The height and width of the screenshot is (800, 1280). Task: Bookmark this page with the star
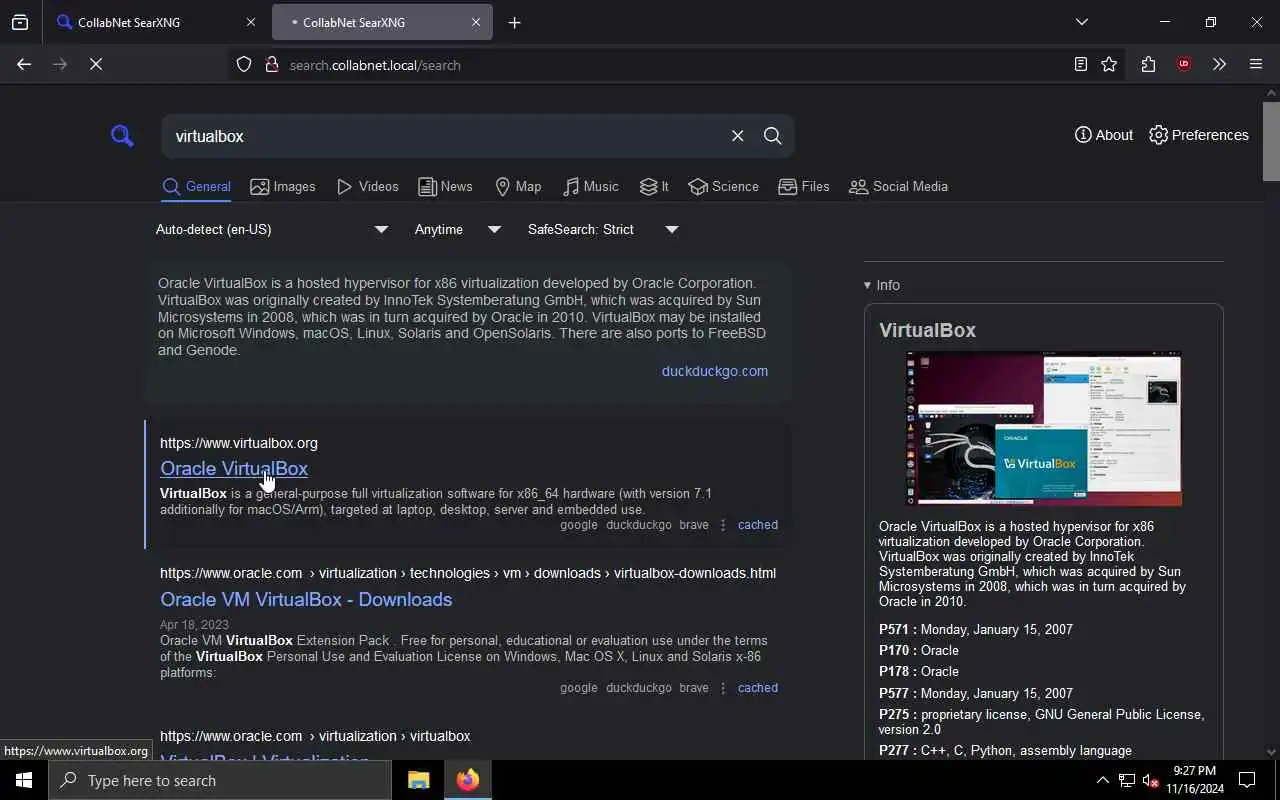pyautogui.click(x=1109, y=65)
